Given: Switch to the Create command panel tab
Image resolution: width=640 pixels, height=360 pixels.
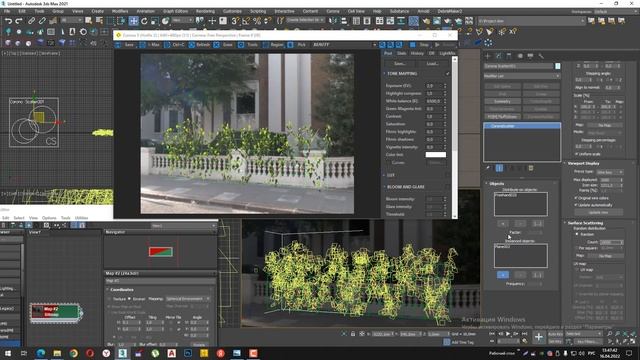Looking at the screenshot, I should click(488, 56).
